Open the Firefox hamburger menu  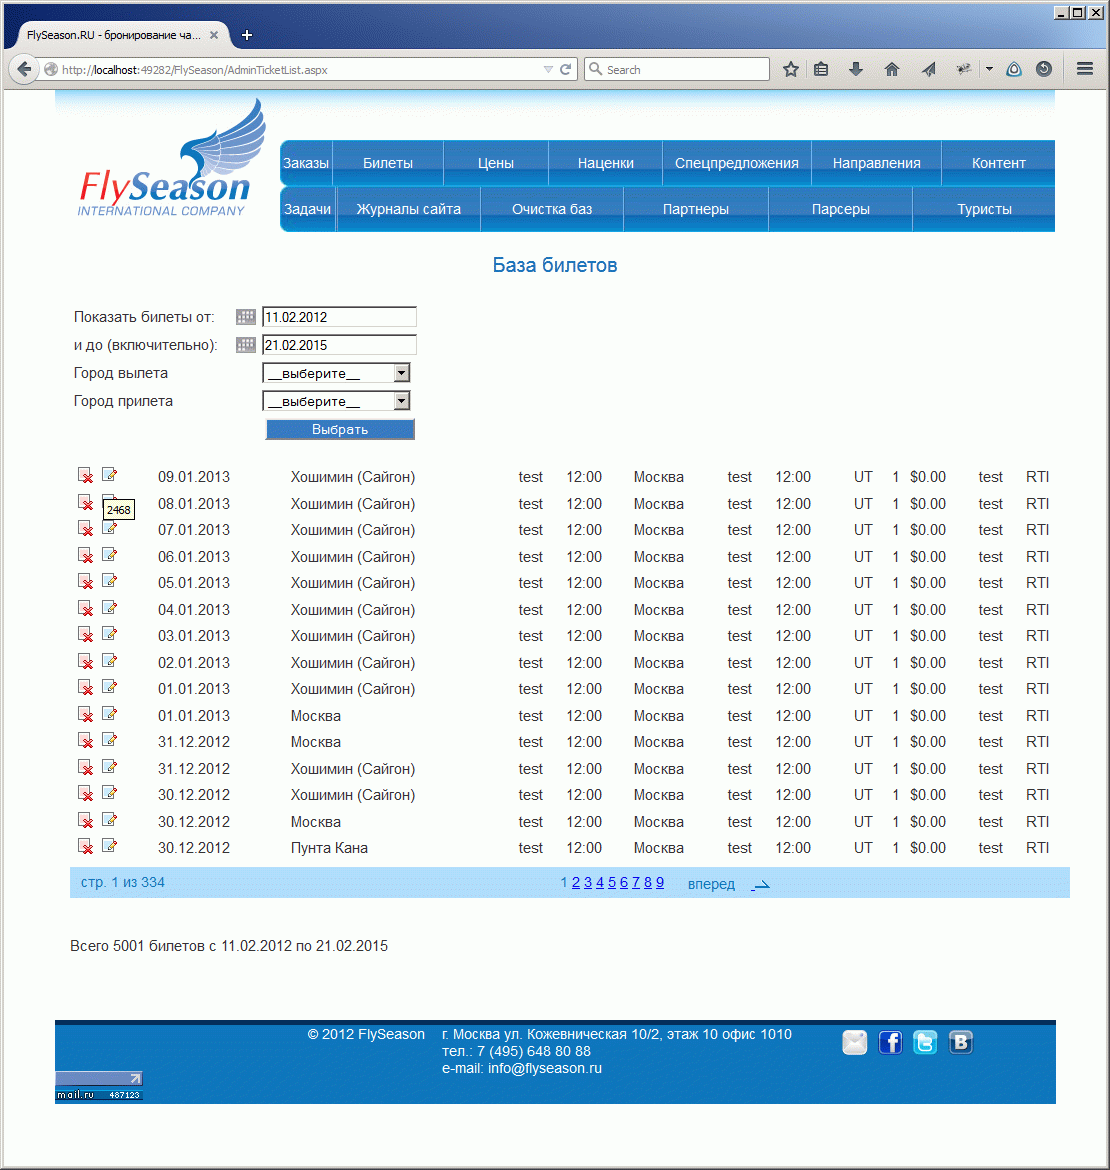(1085, 69)
